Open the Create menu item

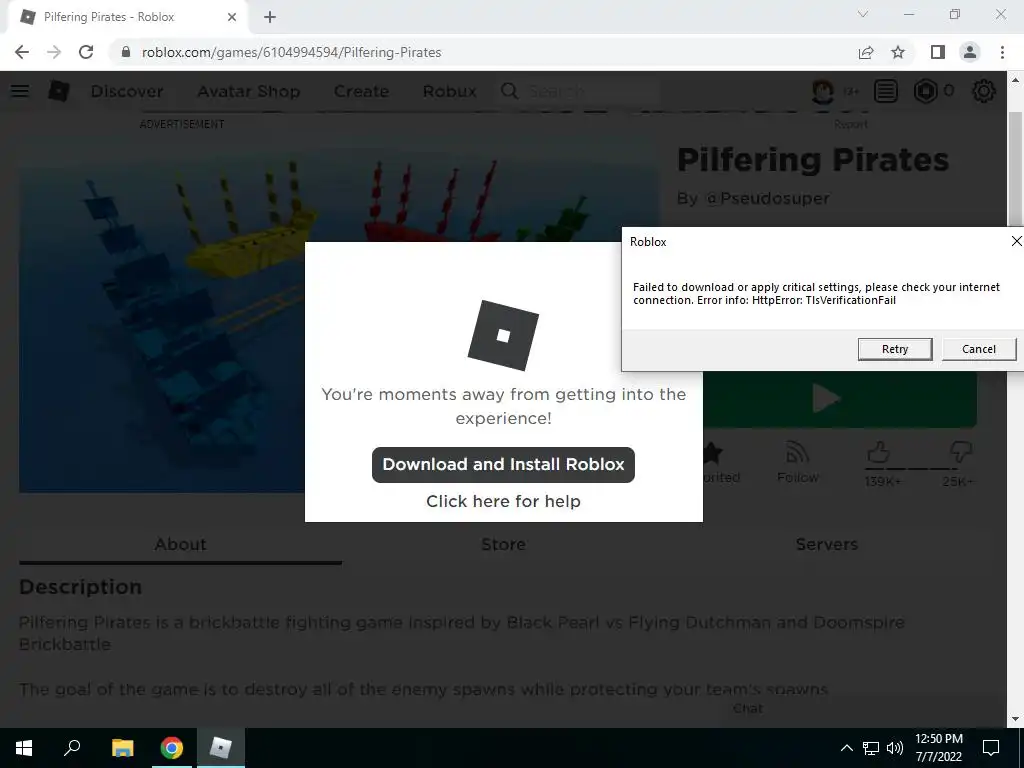pos(361,91)
